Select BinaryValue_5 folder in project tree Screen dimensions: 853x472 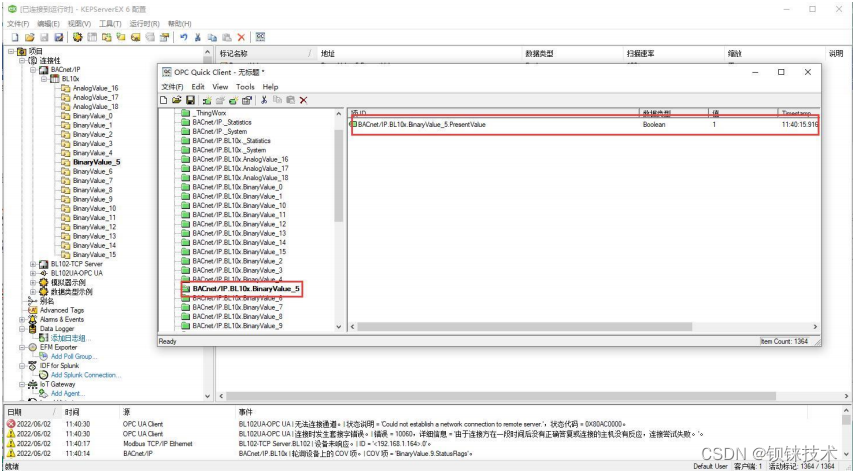(x=96, y=162)
